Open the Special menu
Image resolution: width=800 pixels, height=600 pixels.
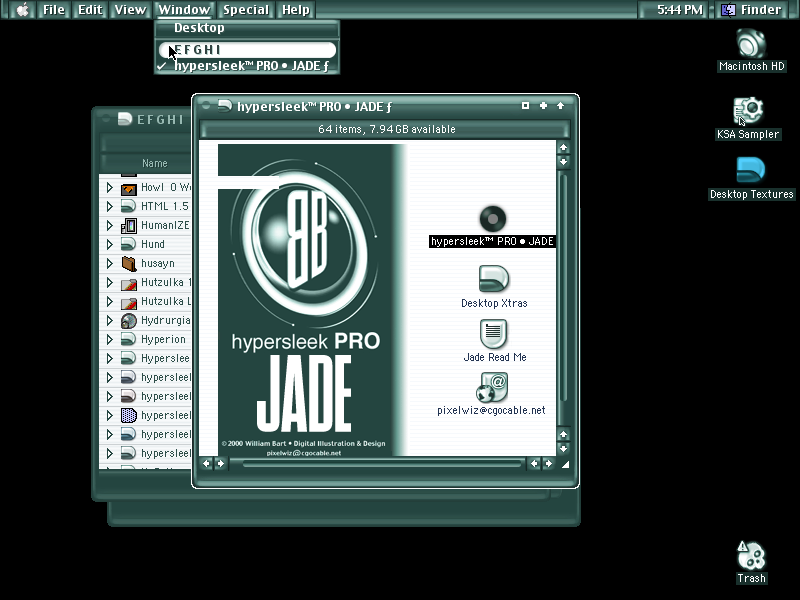246,10
